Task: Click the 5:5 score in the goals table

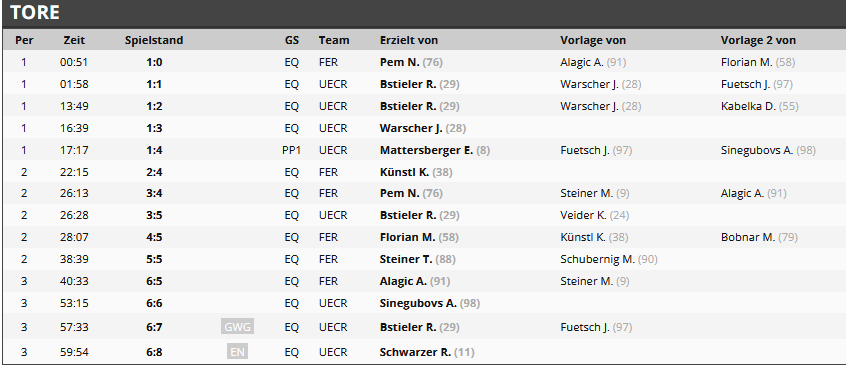Action: point(154,259)
